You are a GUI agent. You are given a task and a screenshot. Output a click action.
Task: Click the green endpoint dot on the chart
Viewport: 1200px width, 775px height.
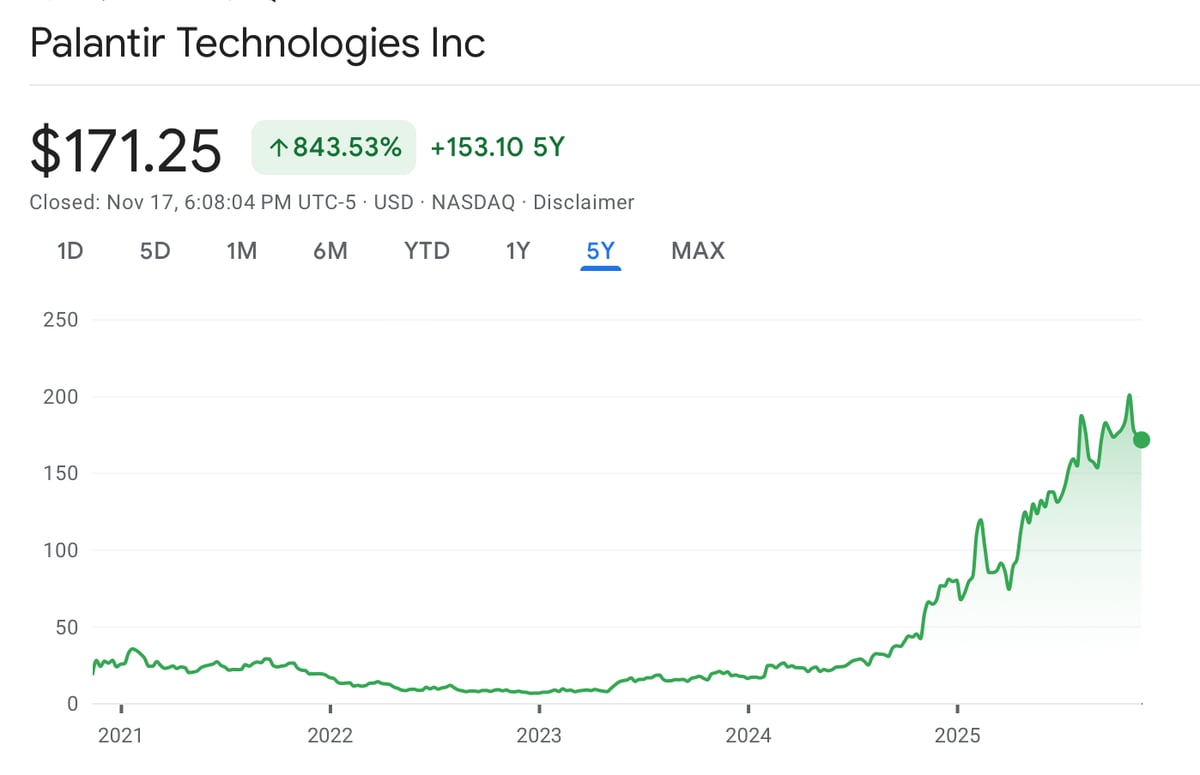[1141, 440]
